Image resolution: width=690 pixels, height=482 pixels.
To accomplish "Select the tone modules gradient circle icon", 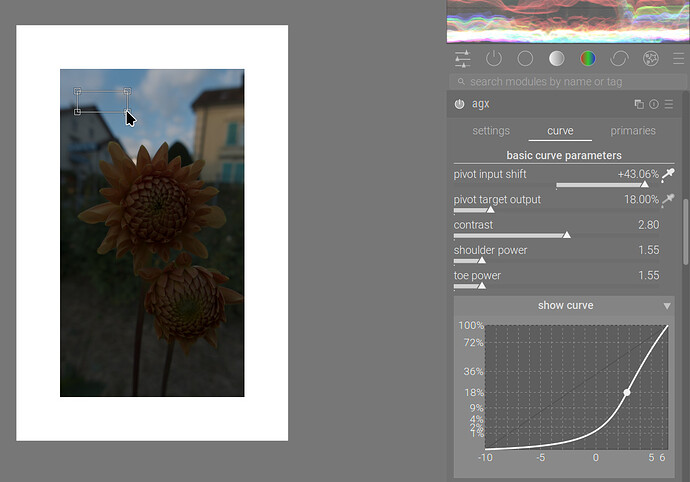I will (557, 59).
